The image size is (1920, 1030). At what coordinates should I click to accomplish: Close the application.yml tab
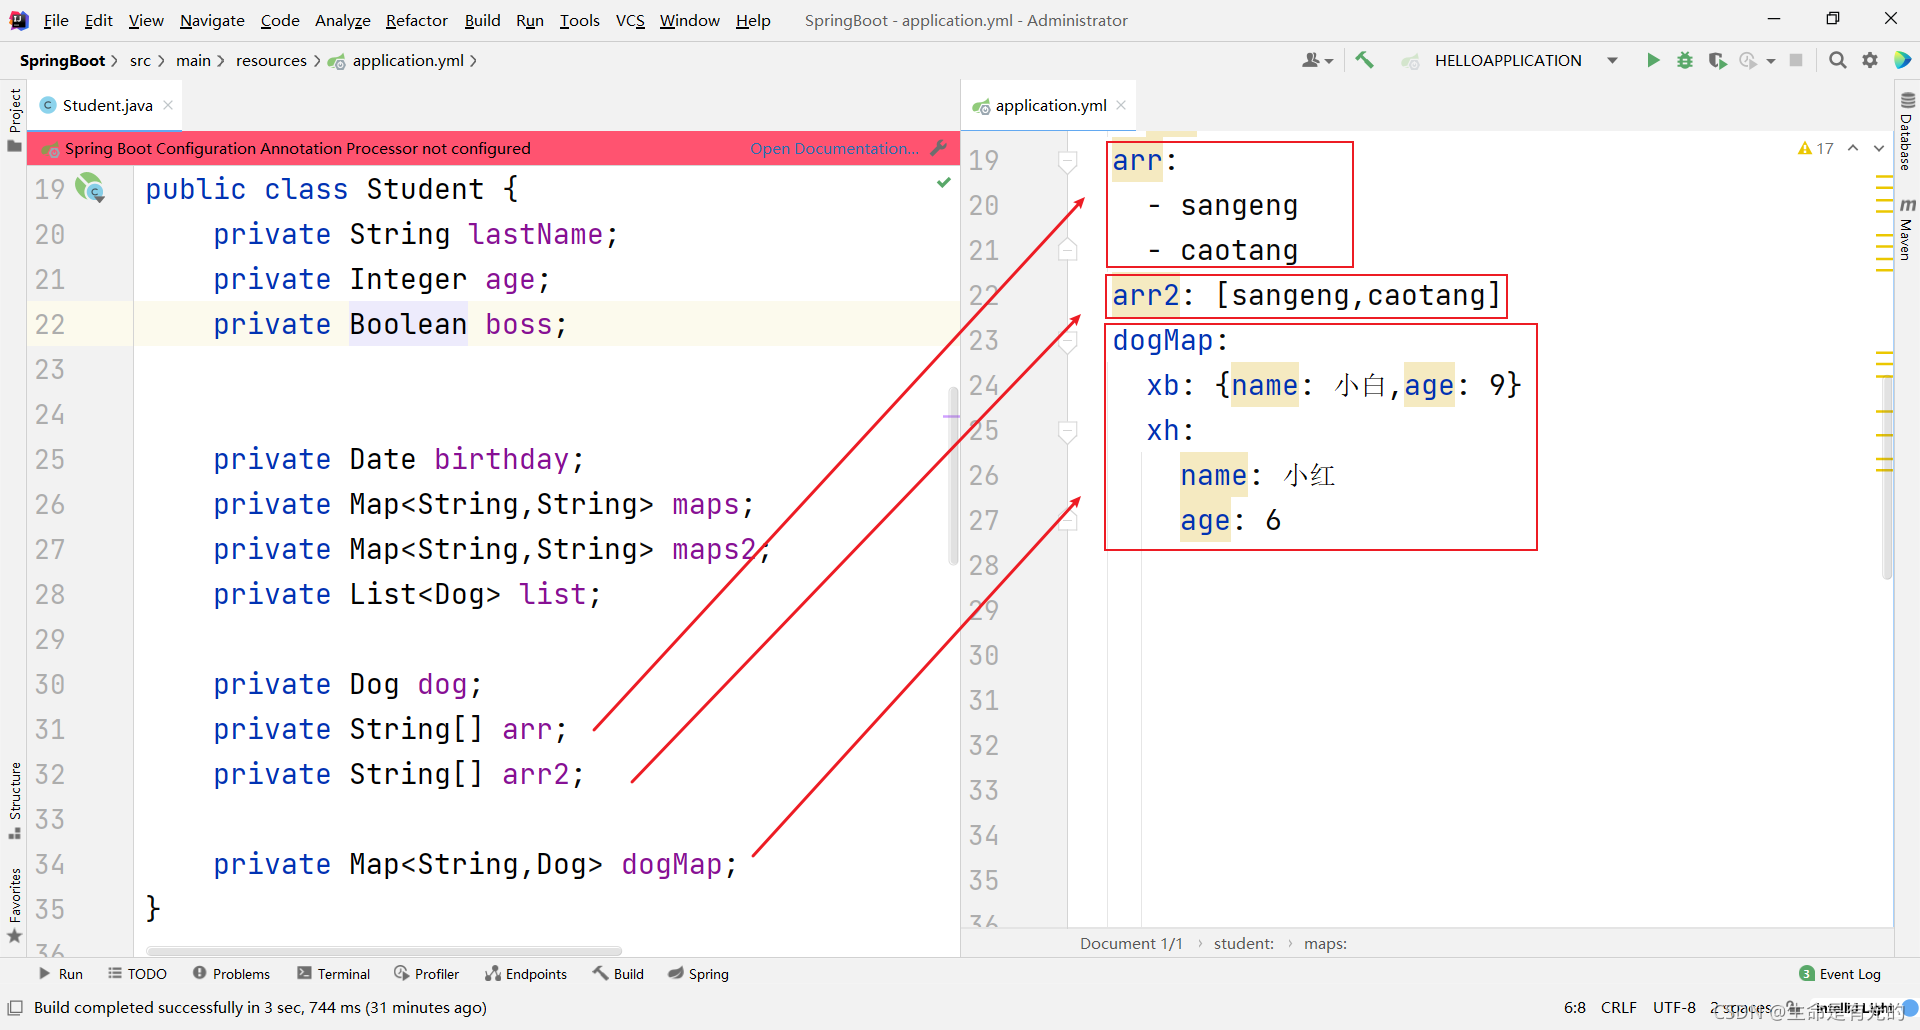pos(1121,105)
